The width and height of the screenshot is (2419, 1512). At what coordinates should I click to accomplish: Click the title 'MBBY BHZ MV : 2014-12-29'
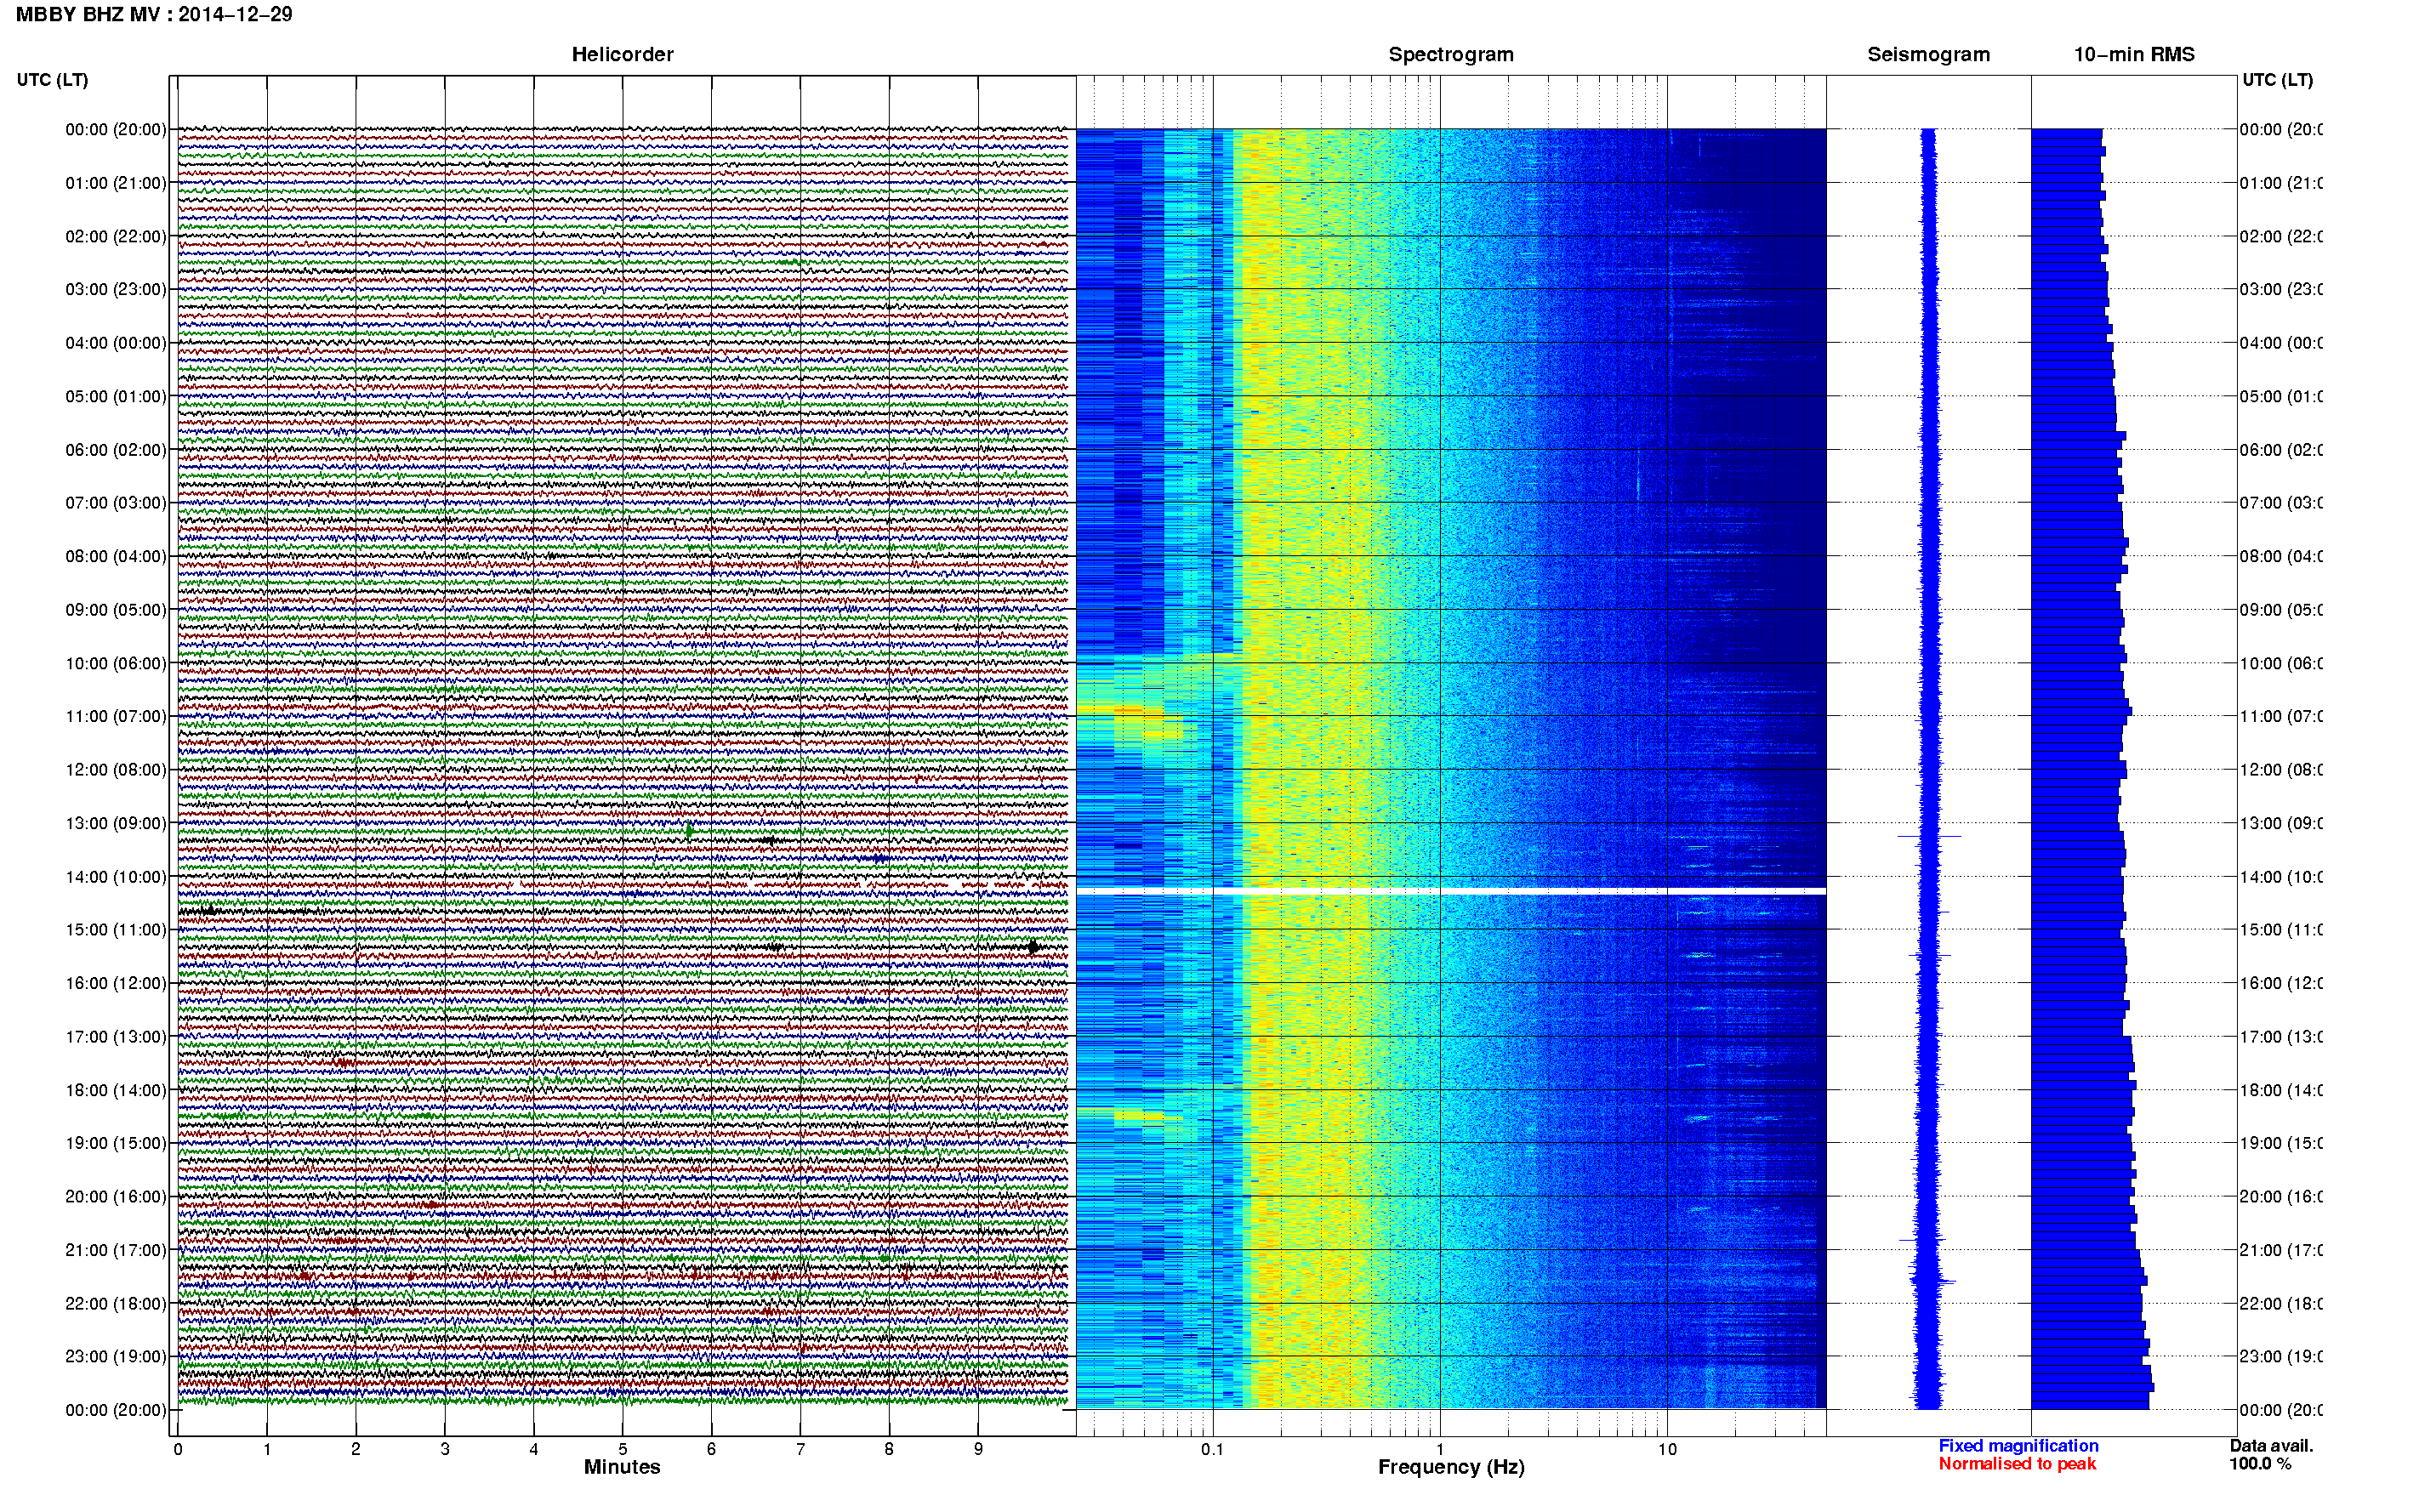[x=155, y=14]
